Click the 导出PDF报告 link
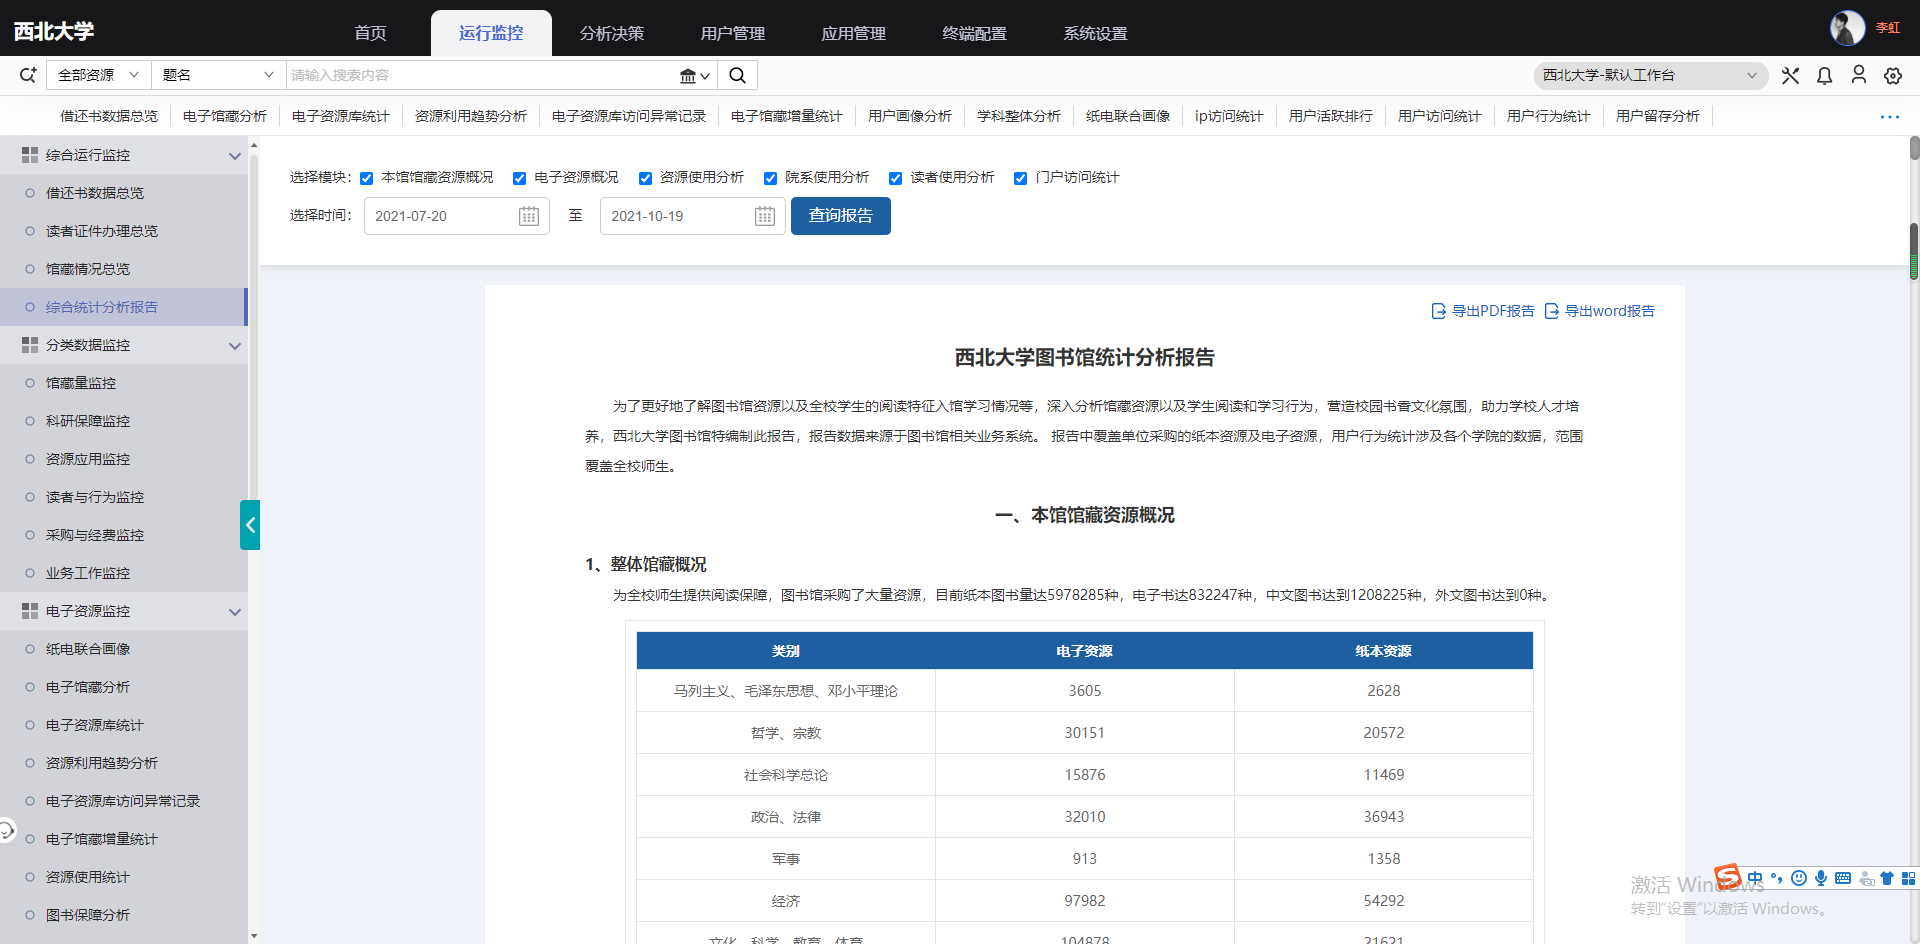This screenshot has width=1920, height=944. 1483,311
